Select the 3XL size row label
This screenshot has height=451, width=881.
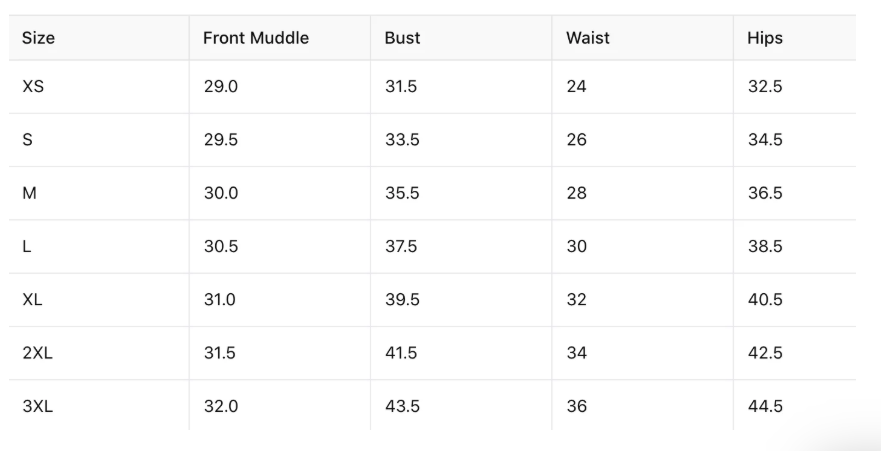click(x=37, y=406)
